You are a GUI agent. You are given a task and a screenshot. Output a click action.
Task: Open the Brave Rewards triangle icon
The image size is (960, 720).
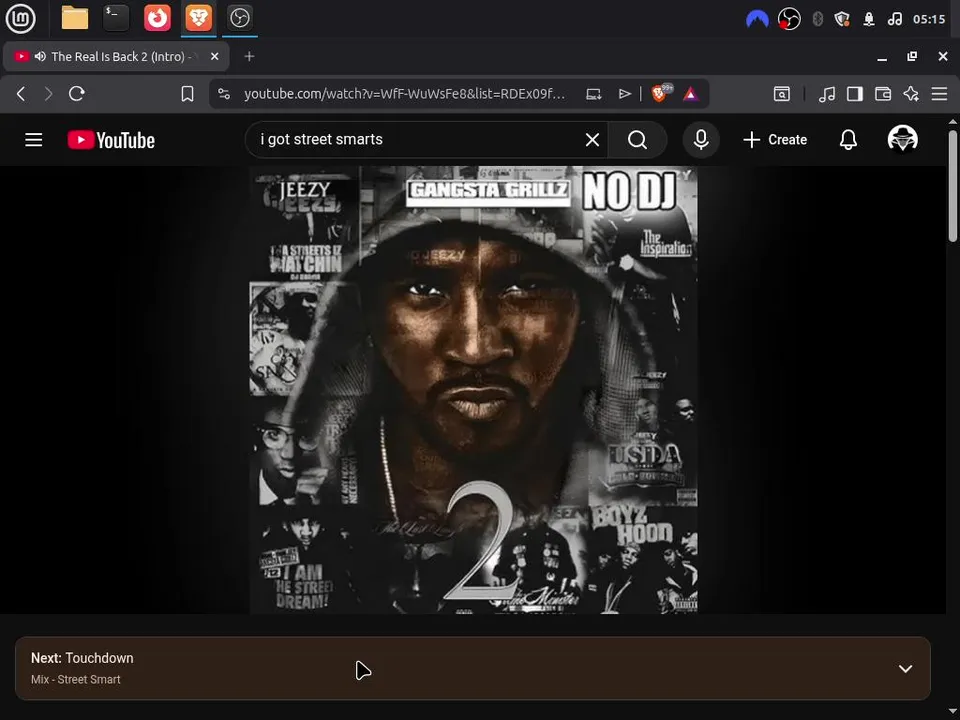[x=691, y=94]
